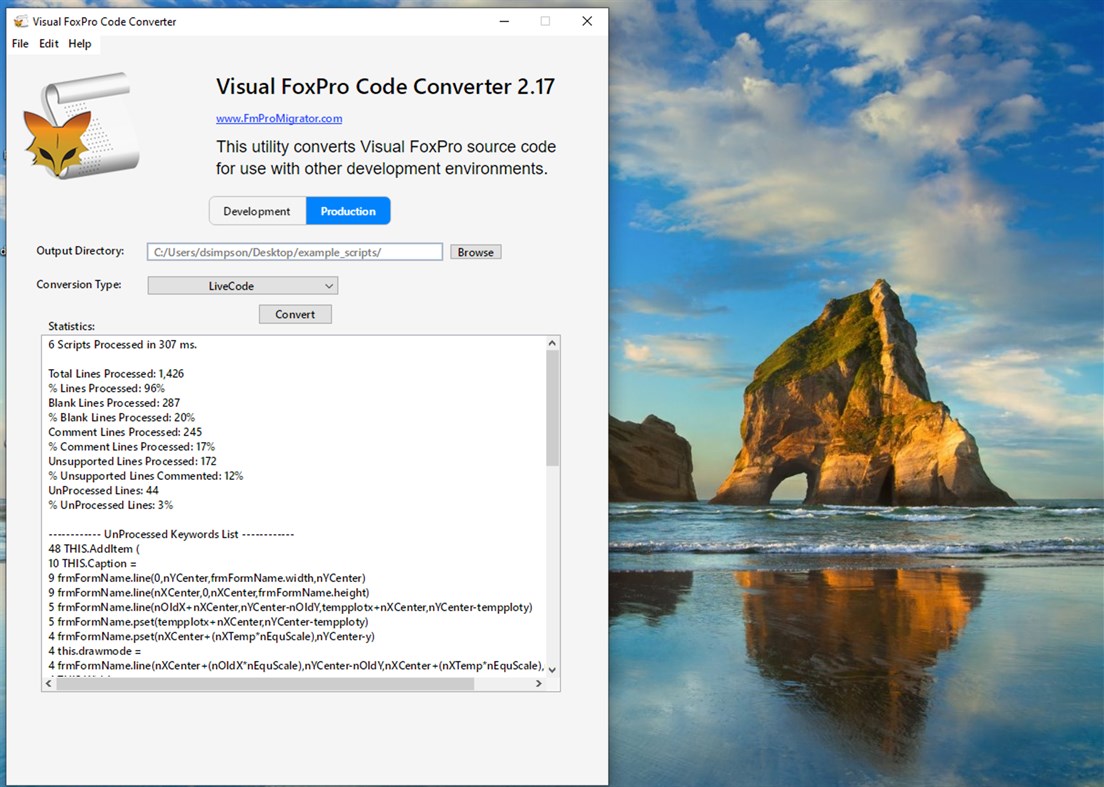Click the "10 THIS.Caption =" line
The image size is (1104, 787).
[92, 564]
